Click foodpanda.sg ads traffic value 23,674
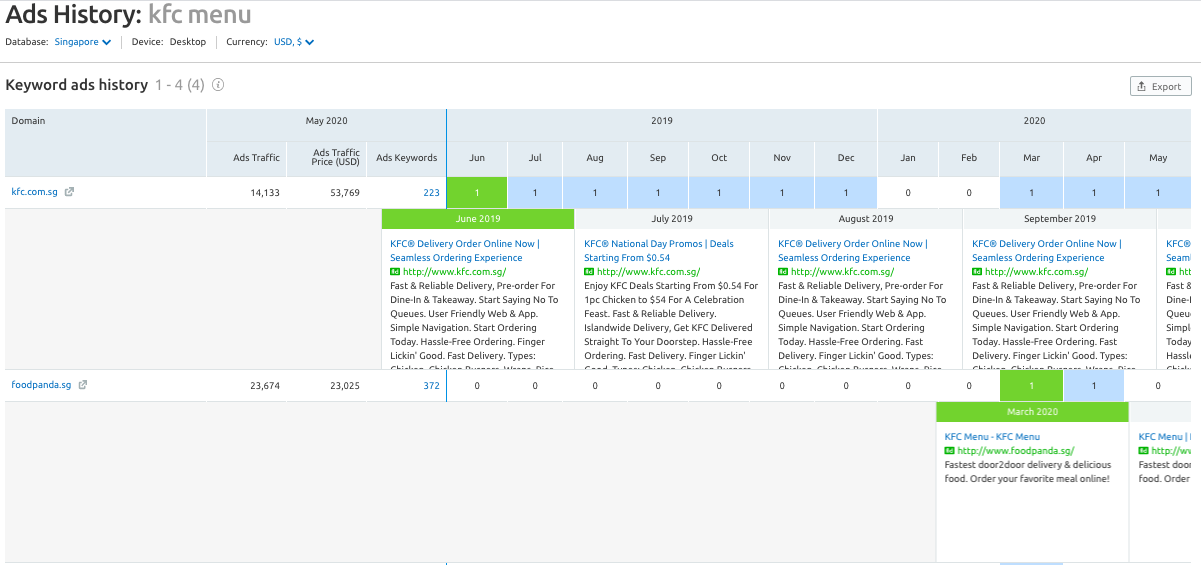 point(264,385)
